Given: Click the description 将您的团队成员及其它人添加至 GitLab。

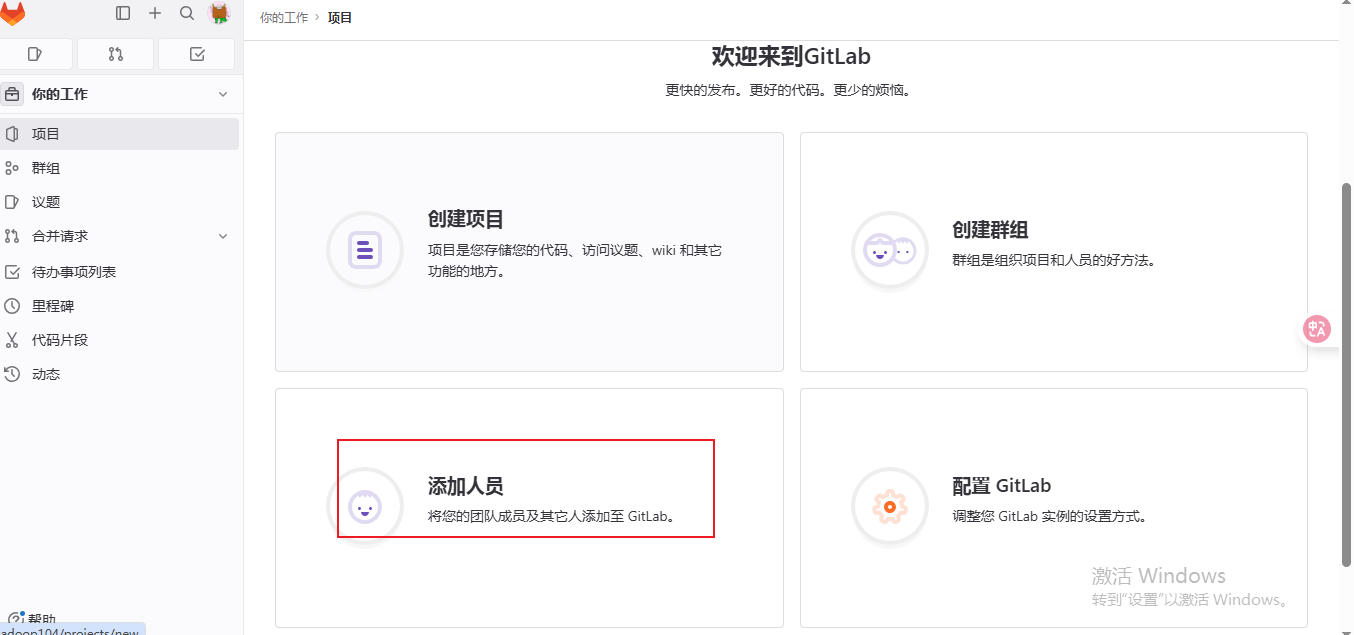Looking at the screenshot, I should tap(553, 517).
